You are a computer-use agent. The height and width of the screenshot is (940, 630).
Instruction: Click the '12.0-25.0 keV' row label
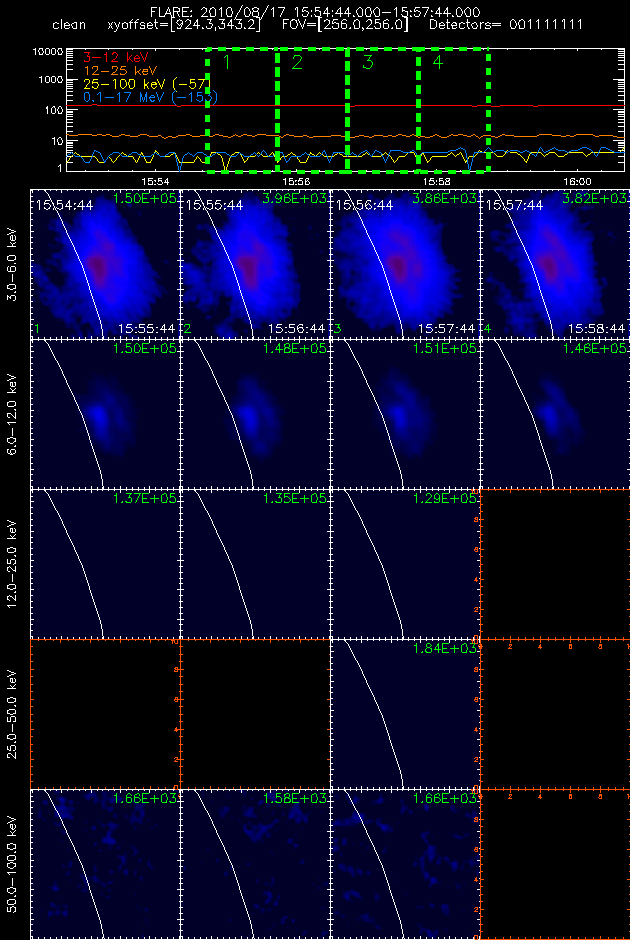(x=13, y=563)
